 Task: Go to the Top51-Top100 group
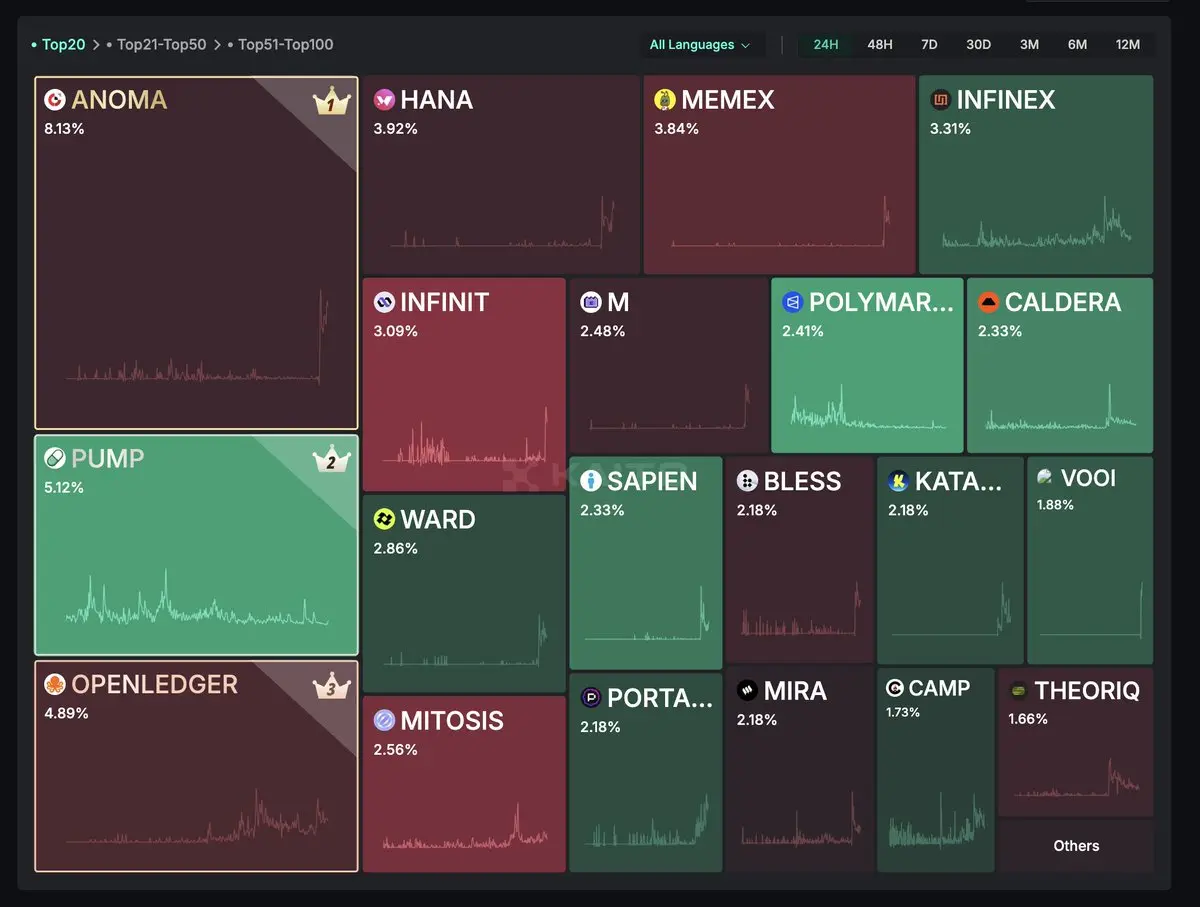pyautogui.click(x=286, y=45)
